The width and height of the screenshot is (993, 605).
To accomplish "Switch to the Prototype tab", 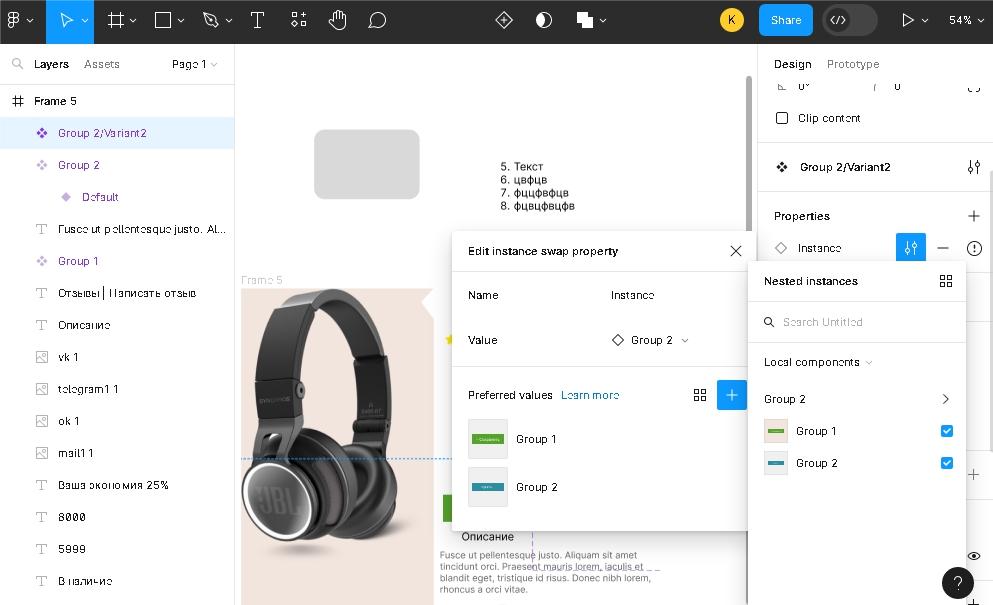I will pyautogui.click(x=852, y=64).
